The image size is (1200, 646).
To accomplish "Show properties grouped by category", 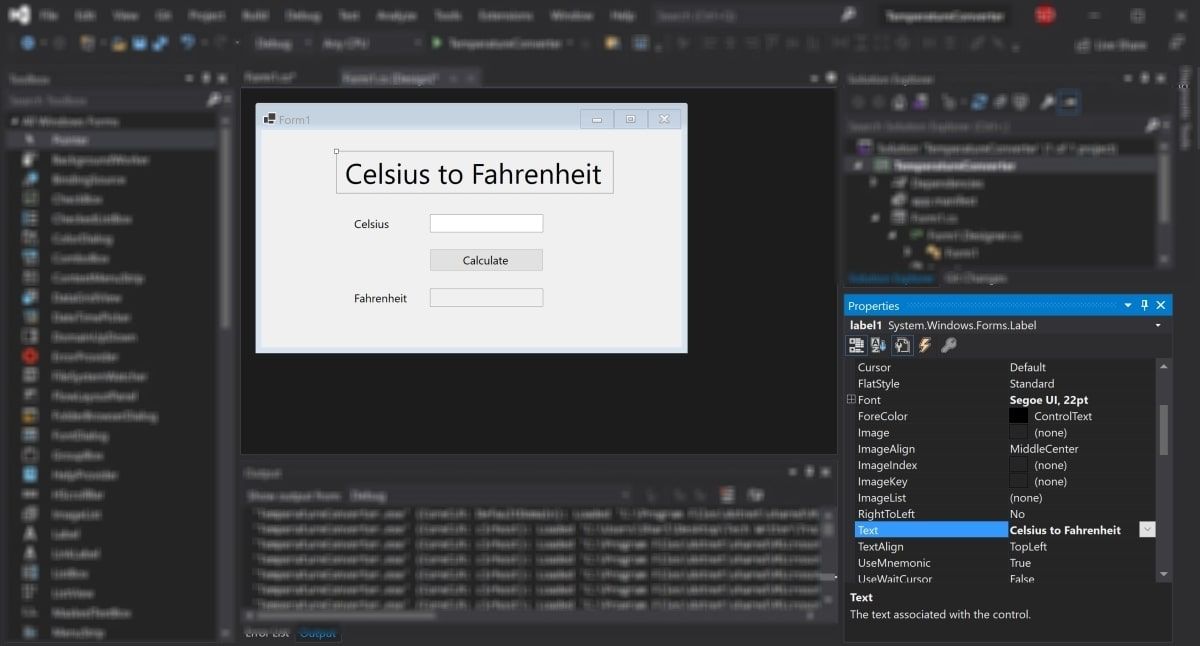I will click(857, 345).
